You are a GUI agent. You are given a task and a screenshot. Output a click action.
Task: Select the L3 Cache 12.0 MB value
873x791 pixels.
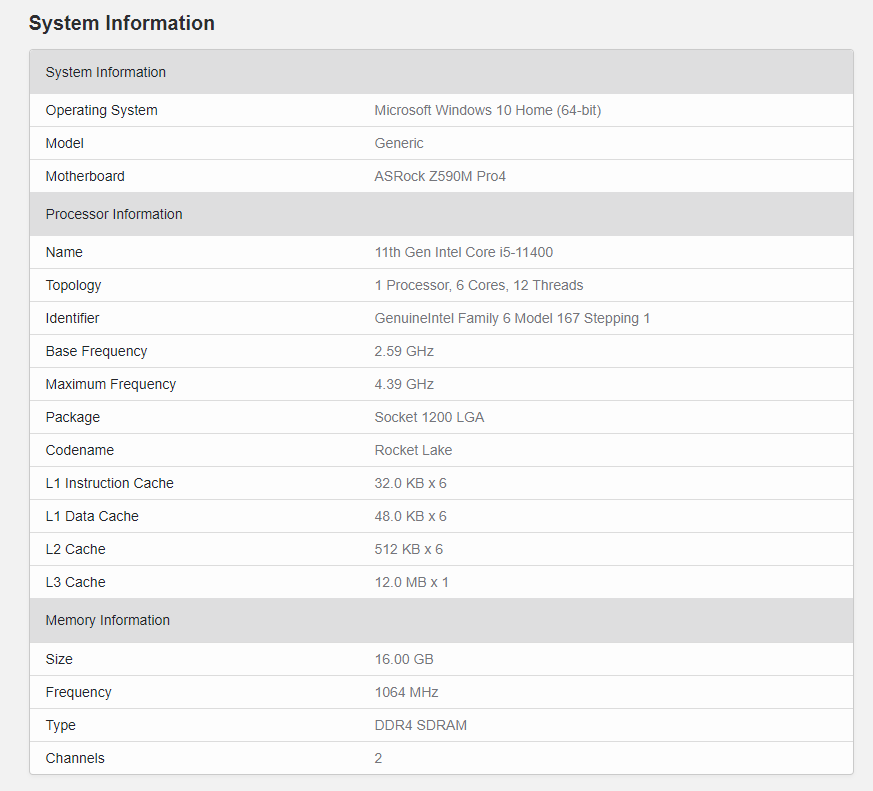pyautogui.click(x=411, y=582)
